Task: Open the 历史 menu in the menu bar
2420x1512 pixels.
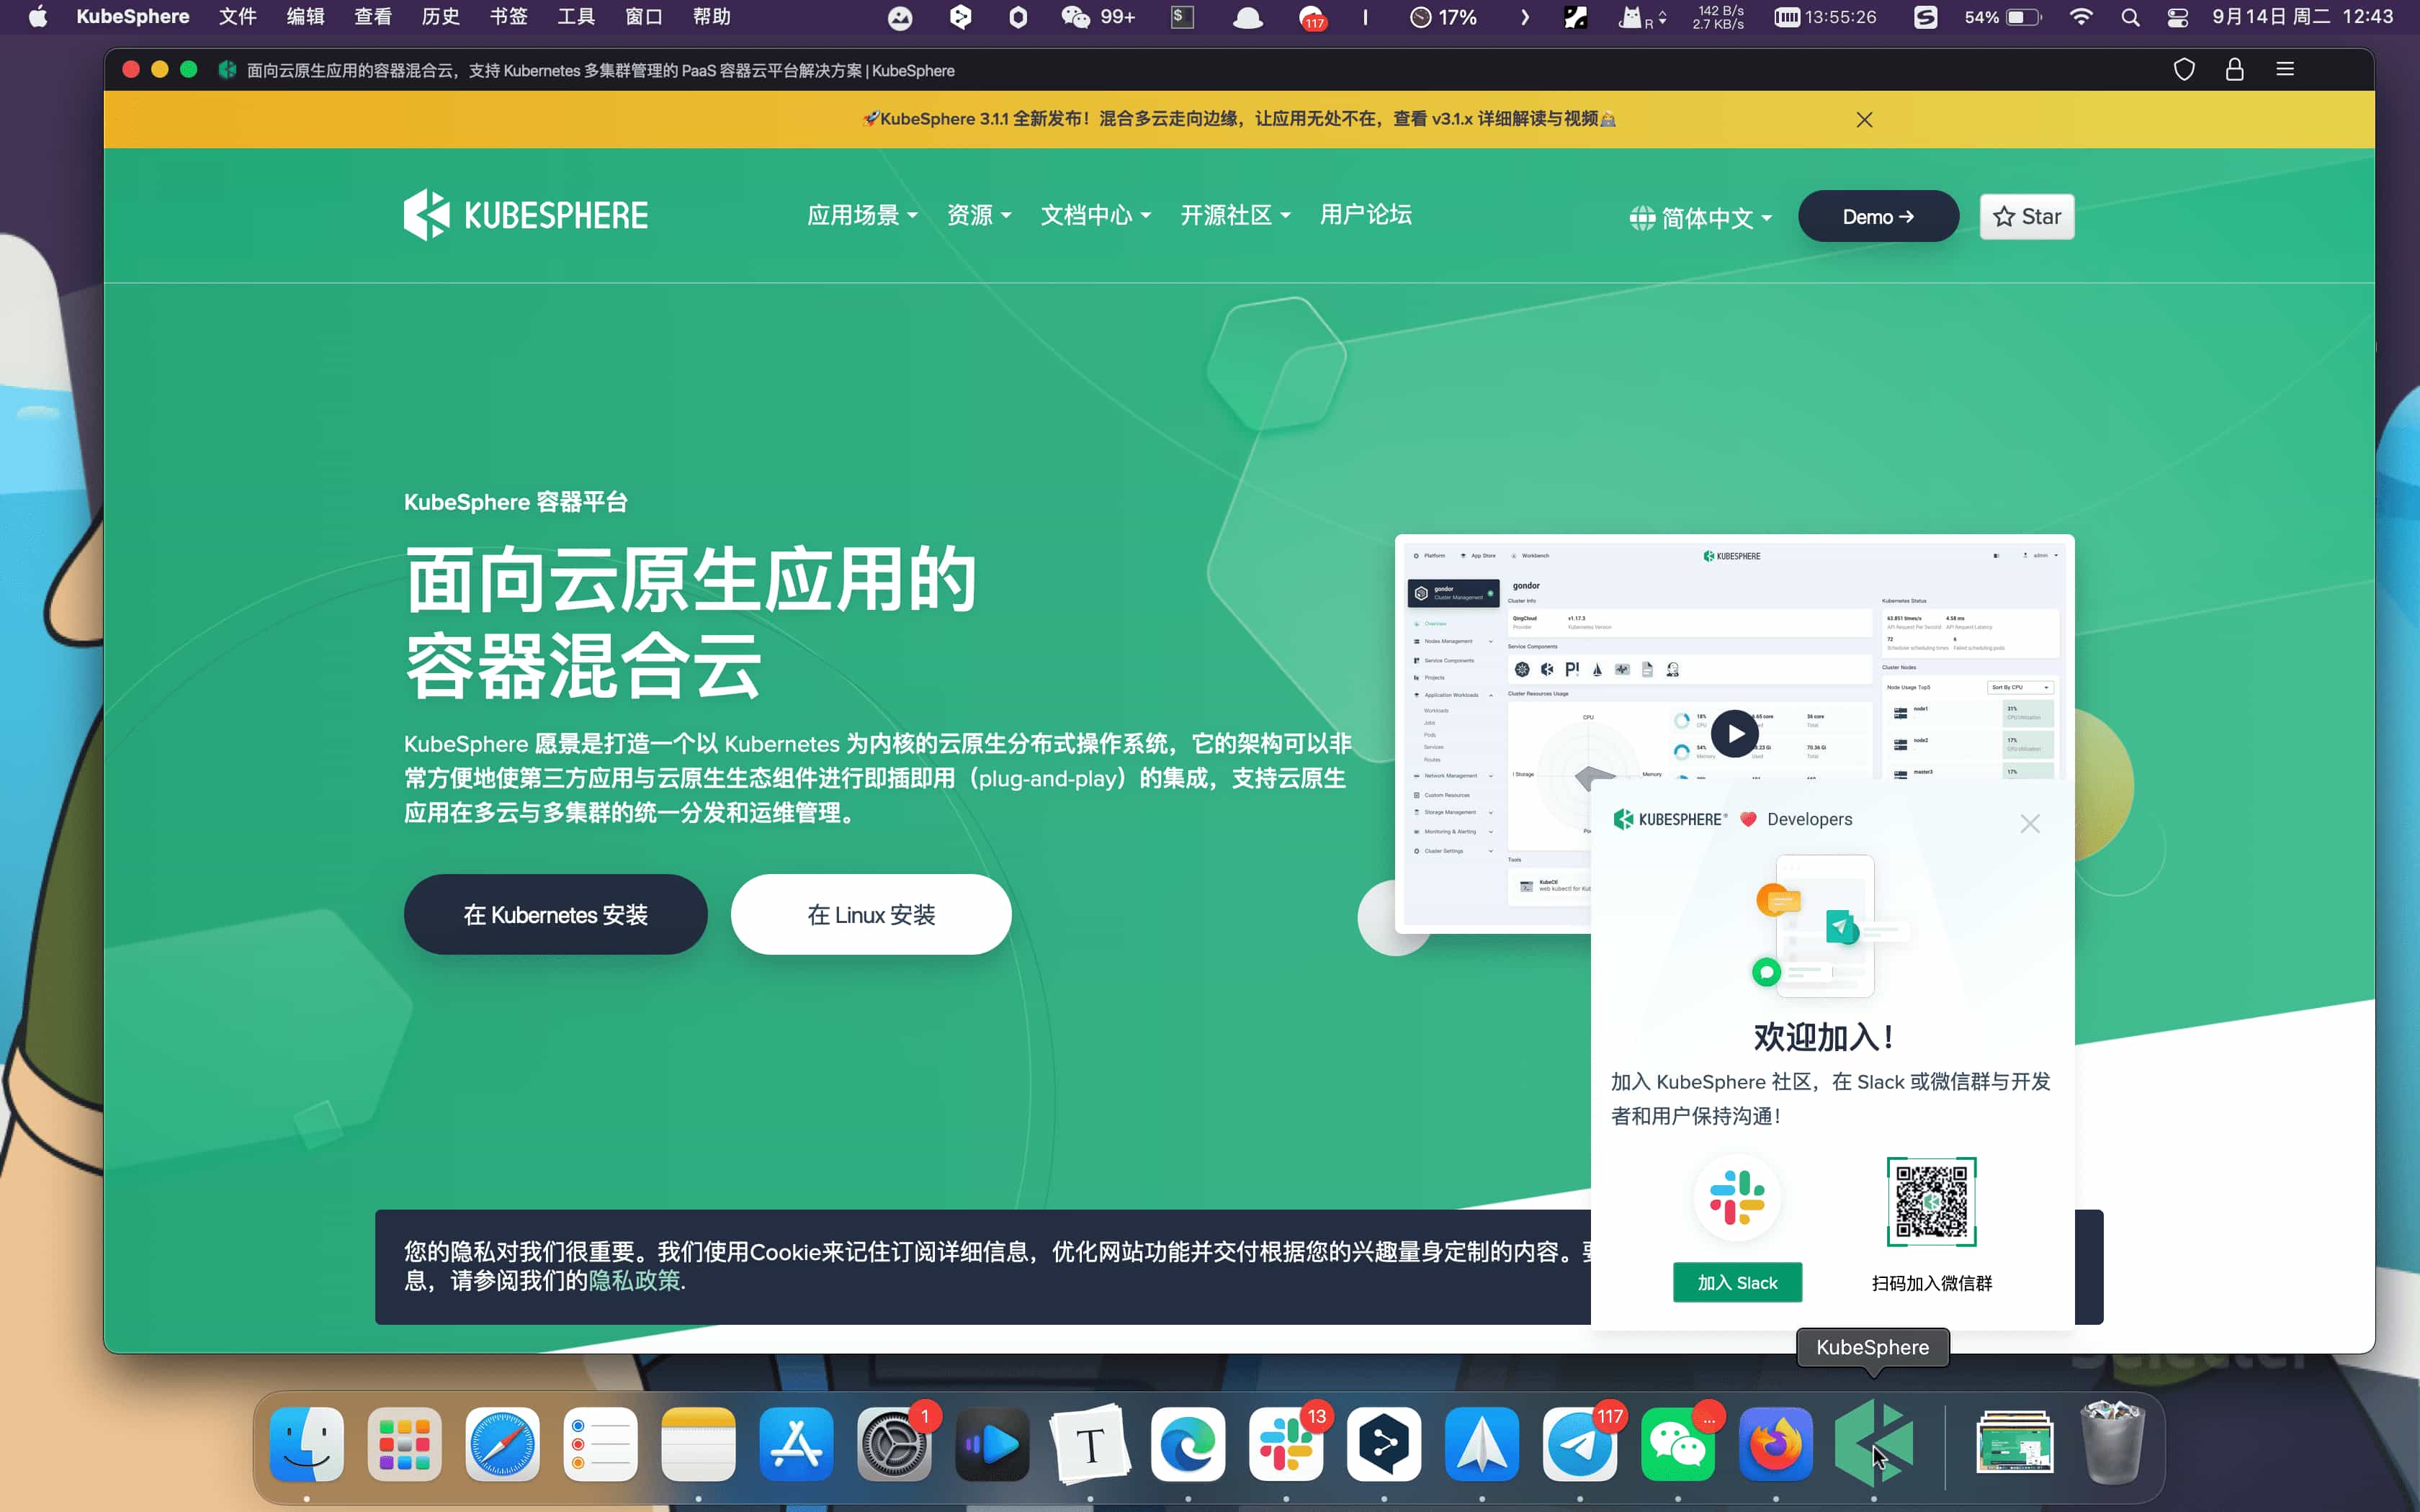Action: click(441, 17)
